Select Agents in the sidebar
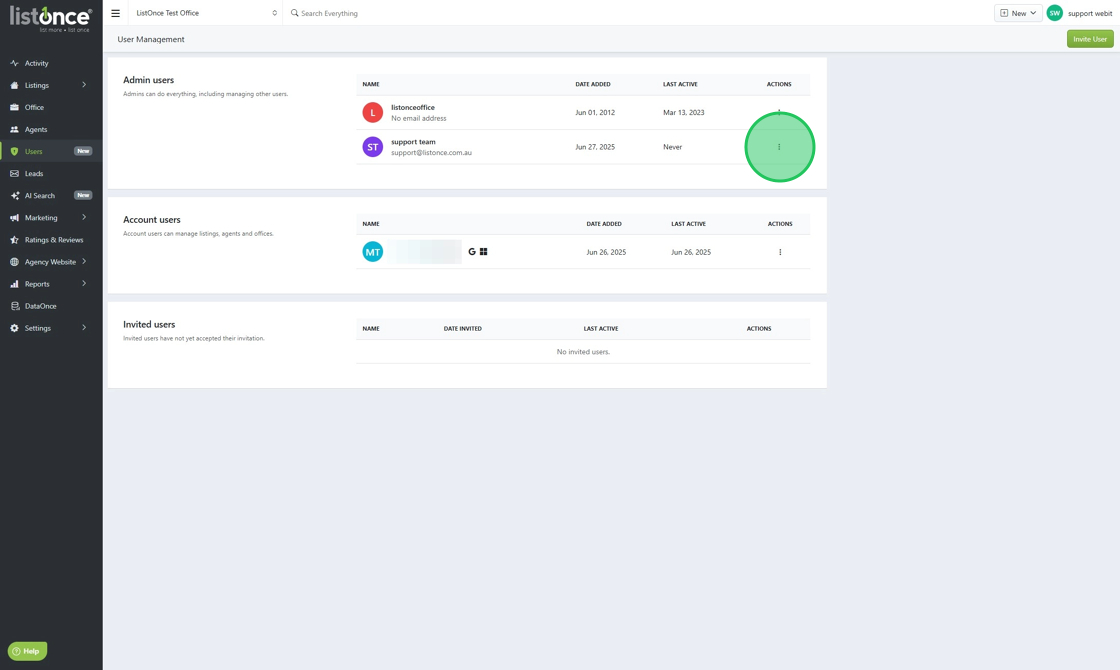1120x670 pixels. click(36, 129)
